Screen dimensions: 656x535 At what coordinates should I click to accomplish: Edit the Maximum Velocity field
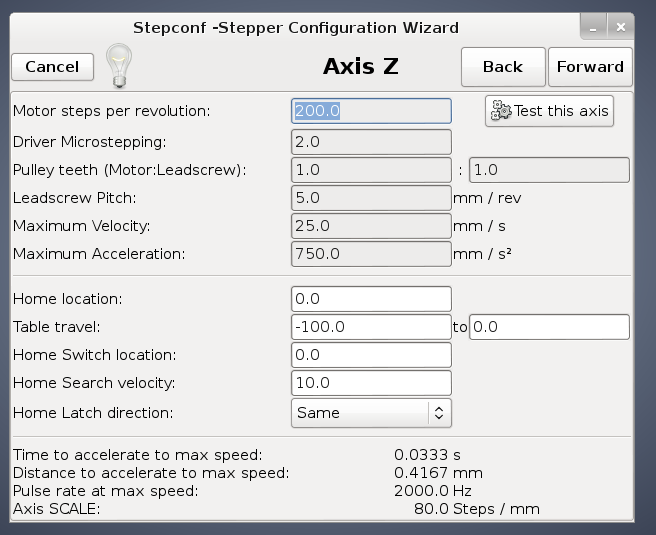(x=371, y=226)
